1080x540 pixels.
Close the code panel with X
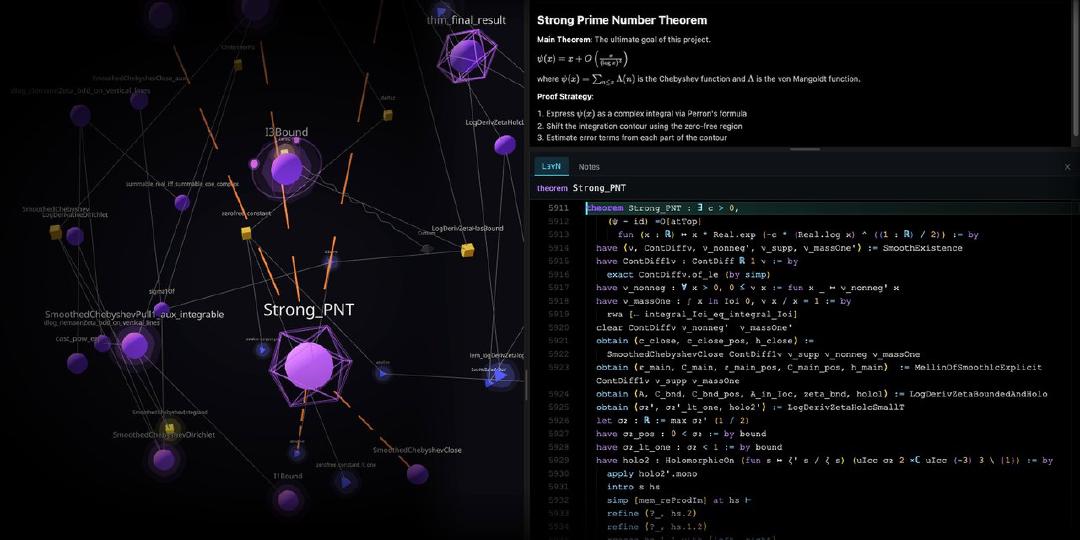click(x=1067, y=167)
